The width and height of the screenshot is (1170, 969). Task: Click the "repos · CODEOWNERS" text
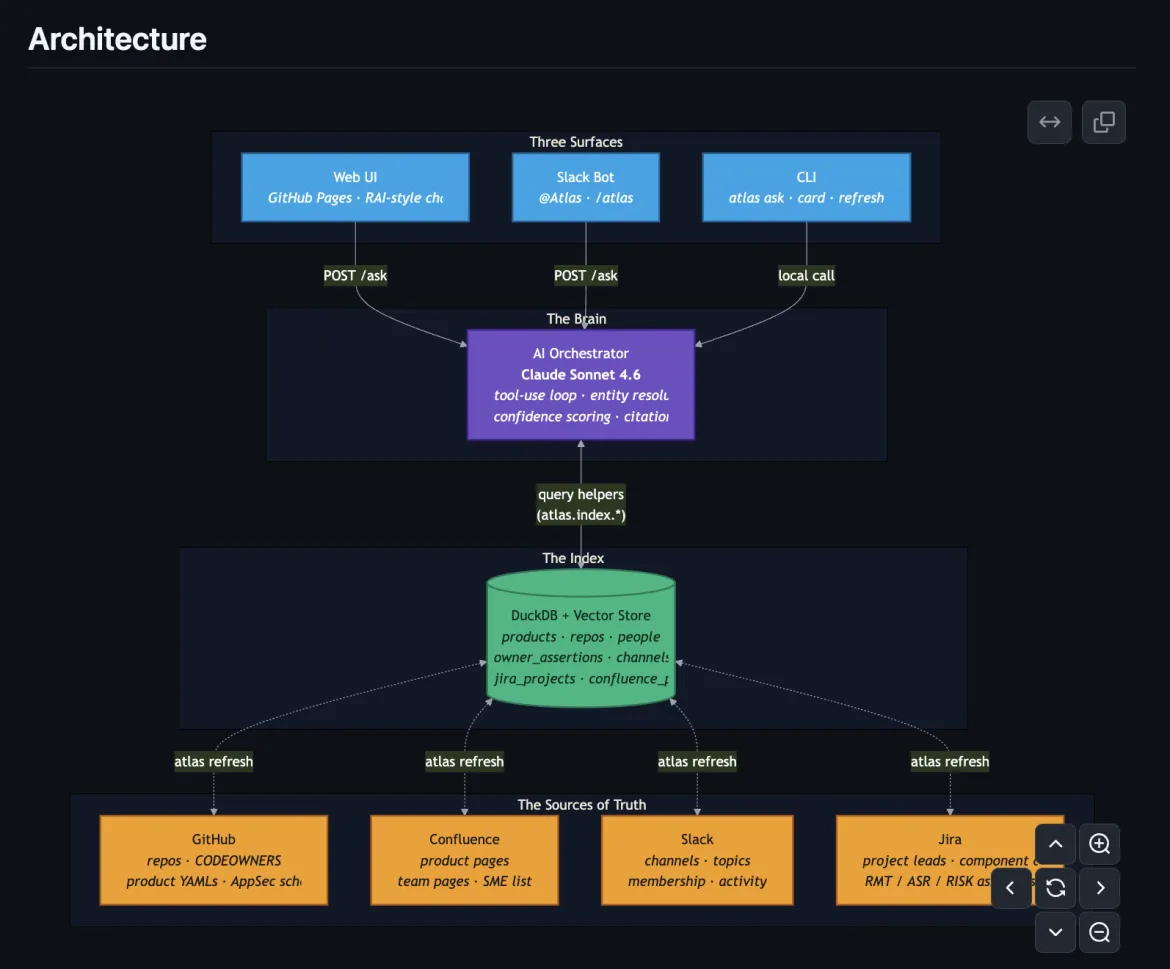click(x=213, y=861)
